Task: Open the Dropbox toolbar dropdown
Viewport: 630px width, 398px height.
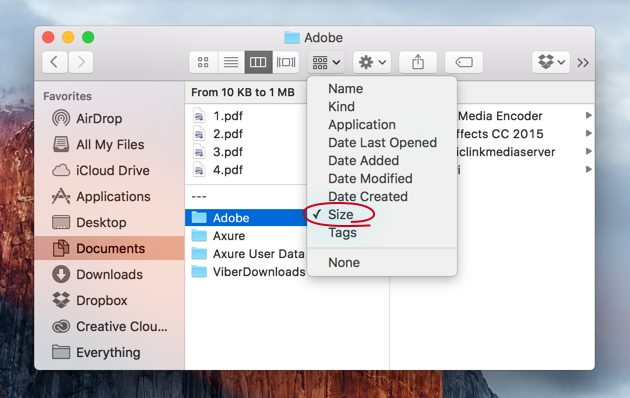Action: click(x=551, y=62)
